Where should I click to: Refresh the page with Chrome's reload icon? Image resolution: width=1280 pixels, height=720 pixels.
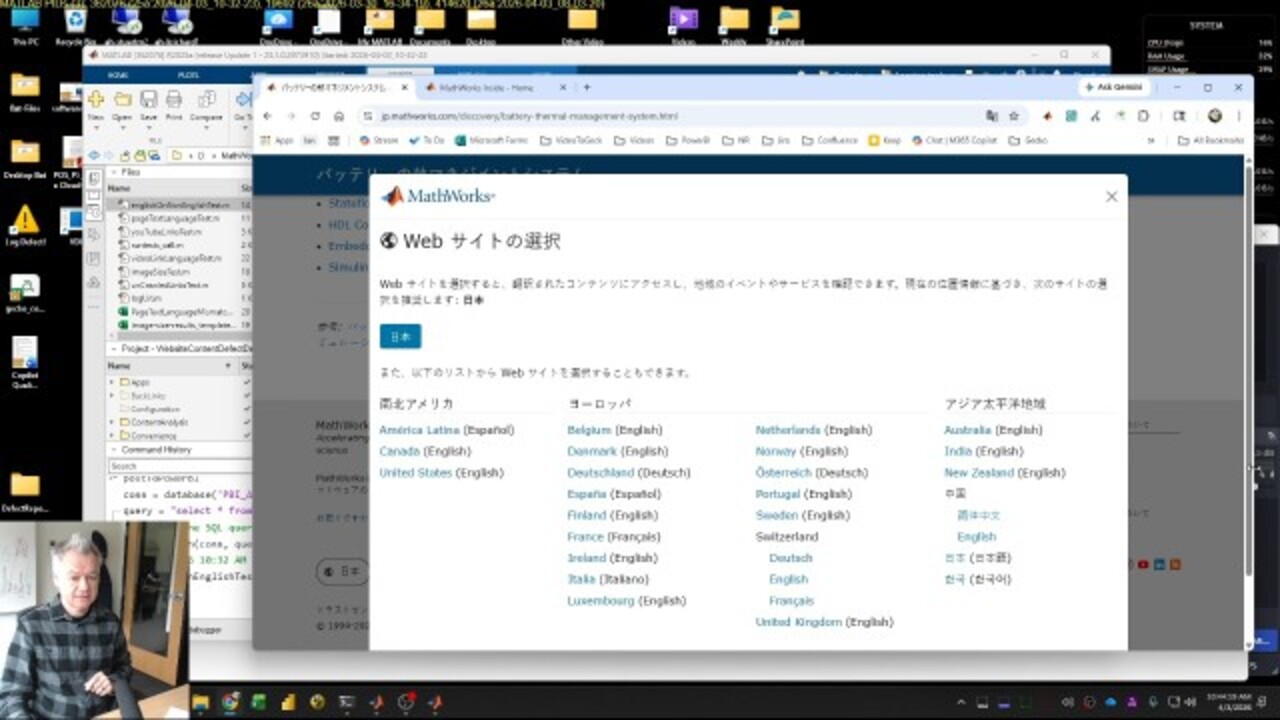coord(314,115)
